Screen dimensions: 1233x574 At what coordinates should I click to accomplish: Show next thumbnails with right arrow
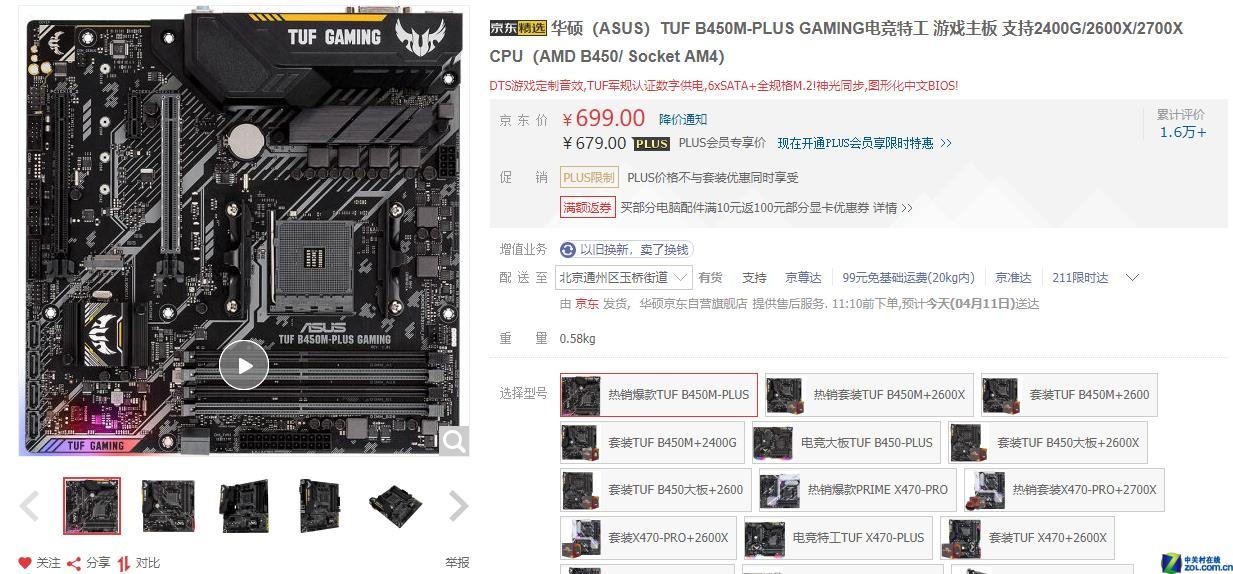coord(458,506)
